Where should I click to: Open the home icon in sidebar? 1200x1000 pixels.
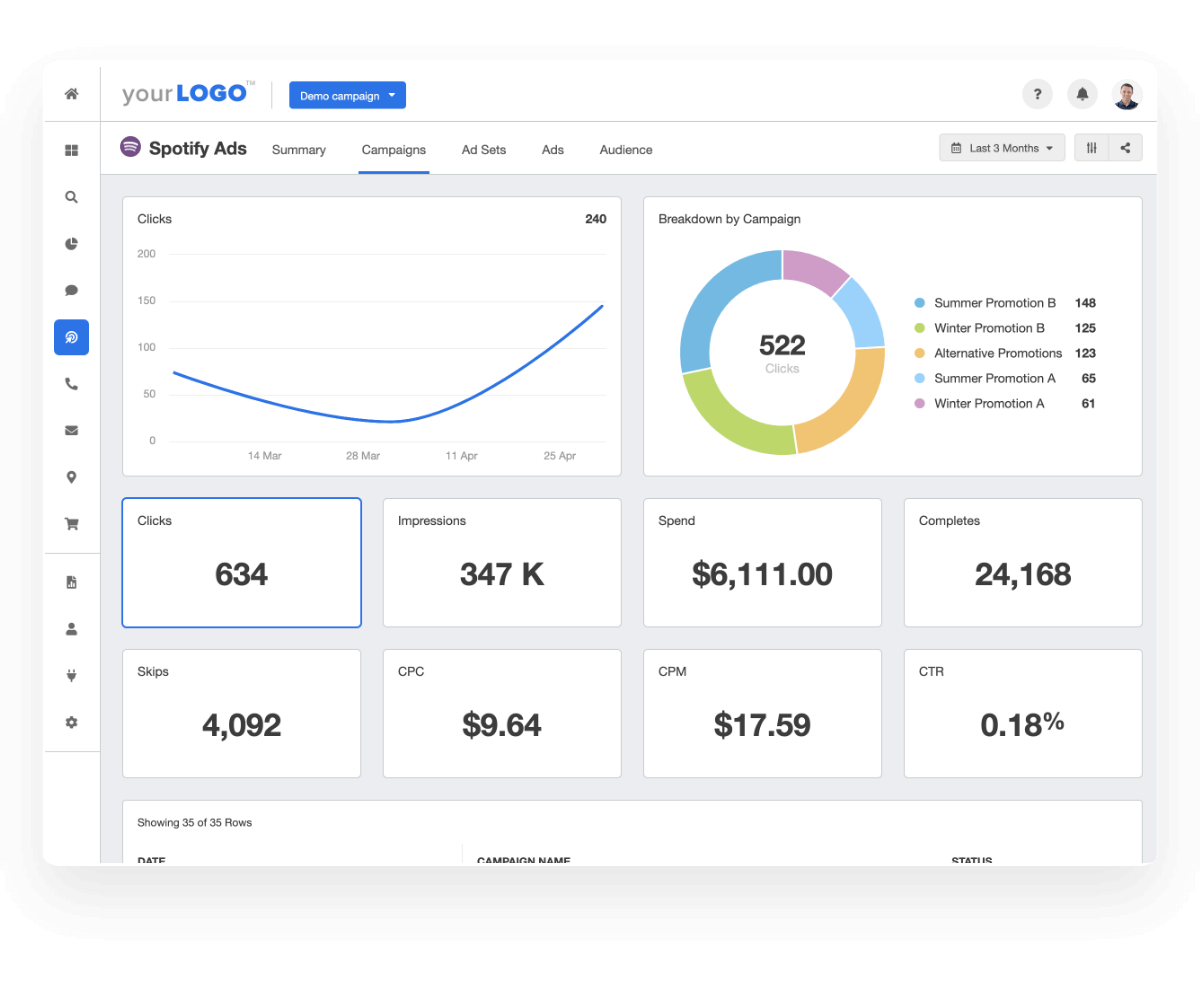(x=71, y=94)
